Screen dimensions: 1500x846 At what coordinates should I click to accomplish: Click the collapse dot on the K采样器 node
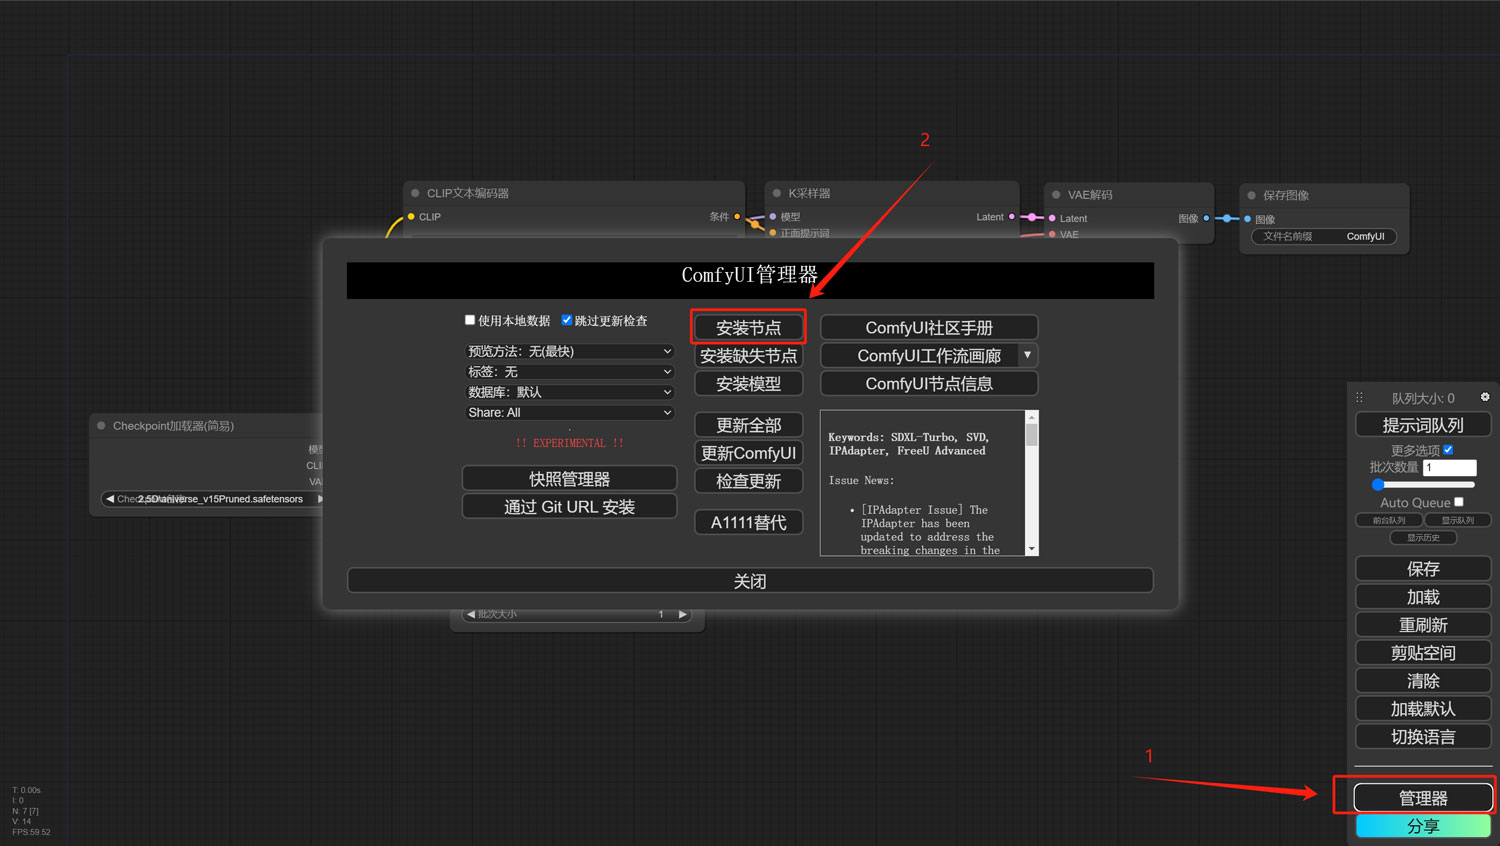click(777, 193)
